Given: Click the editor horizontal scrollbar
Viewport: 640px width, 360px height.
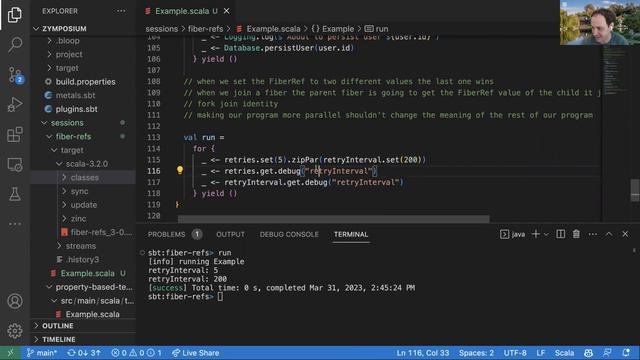Looking at the screenshot, I should [333, 219].
